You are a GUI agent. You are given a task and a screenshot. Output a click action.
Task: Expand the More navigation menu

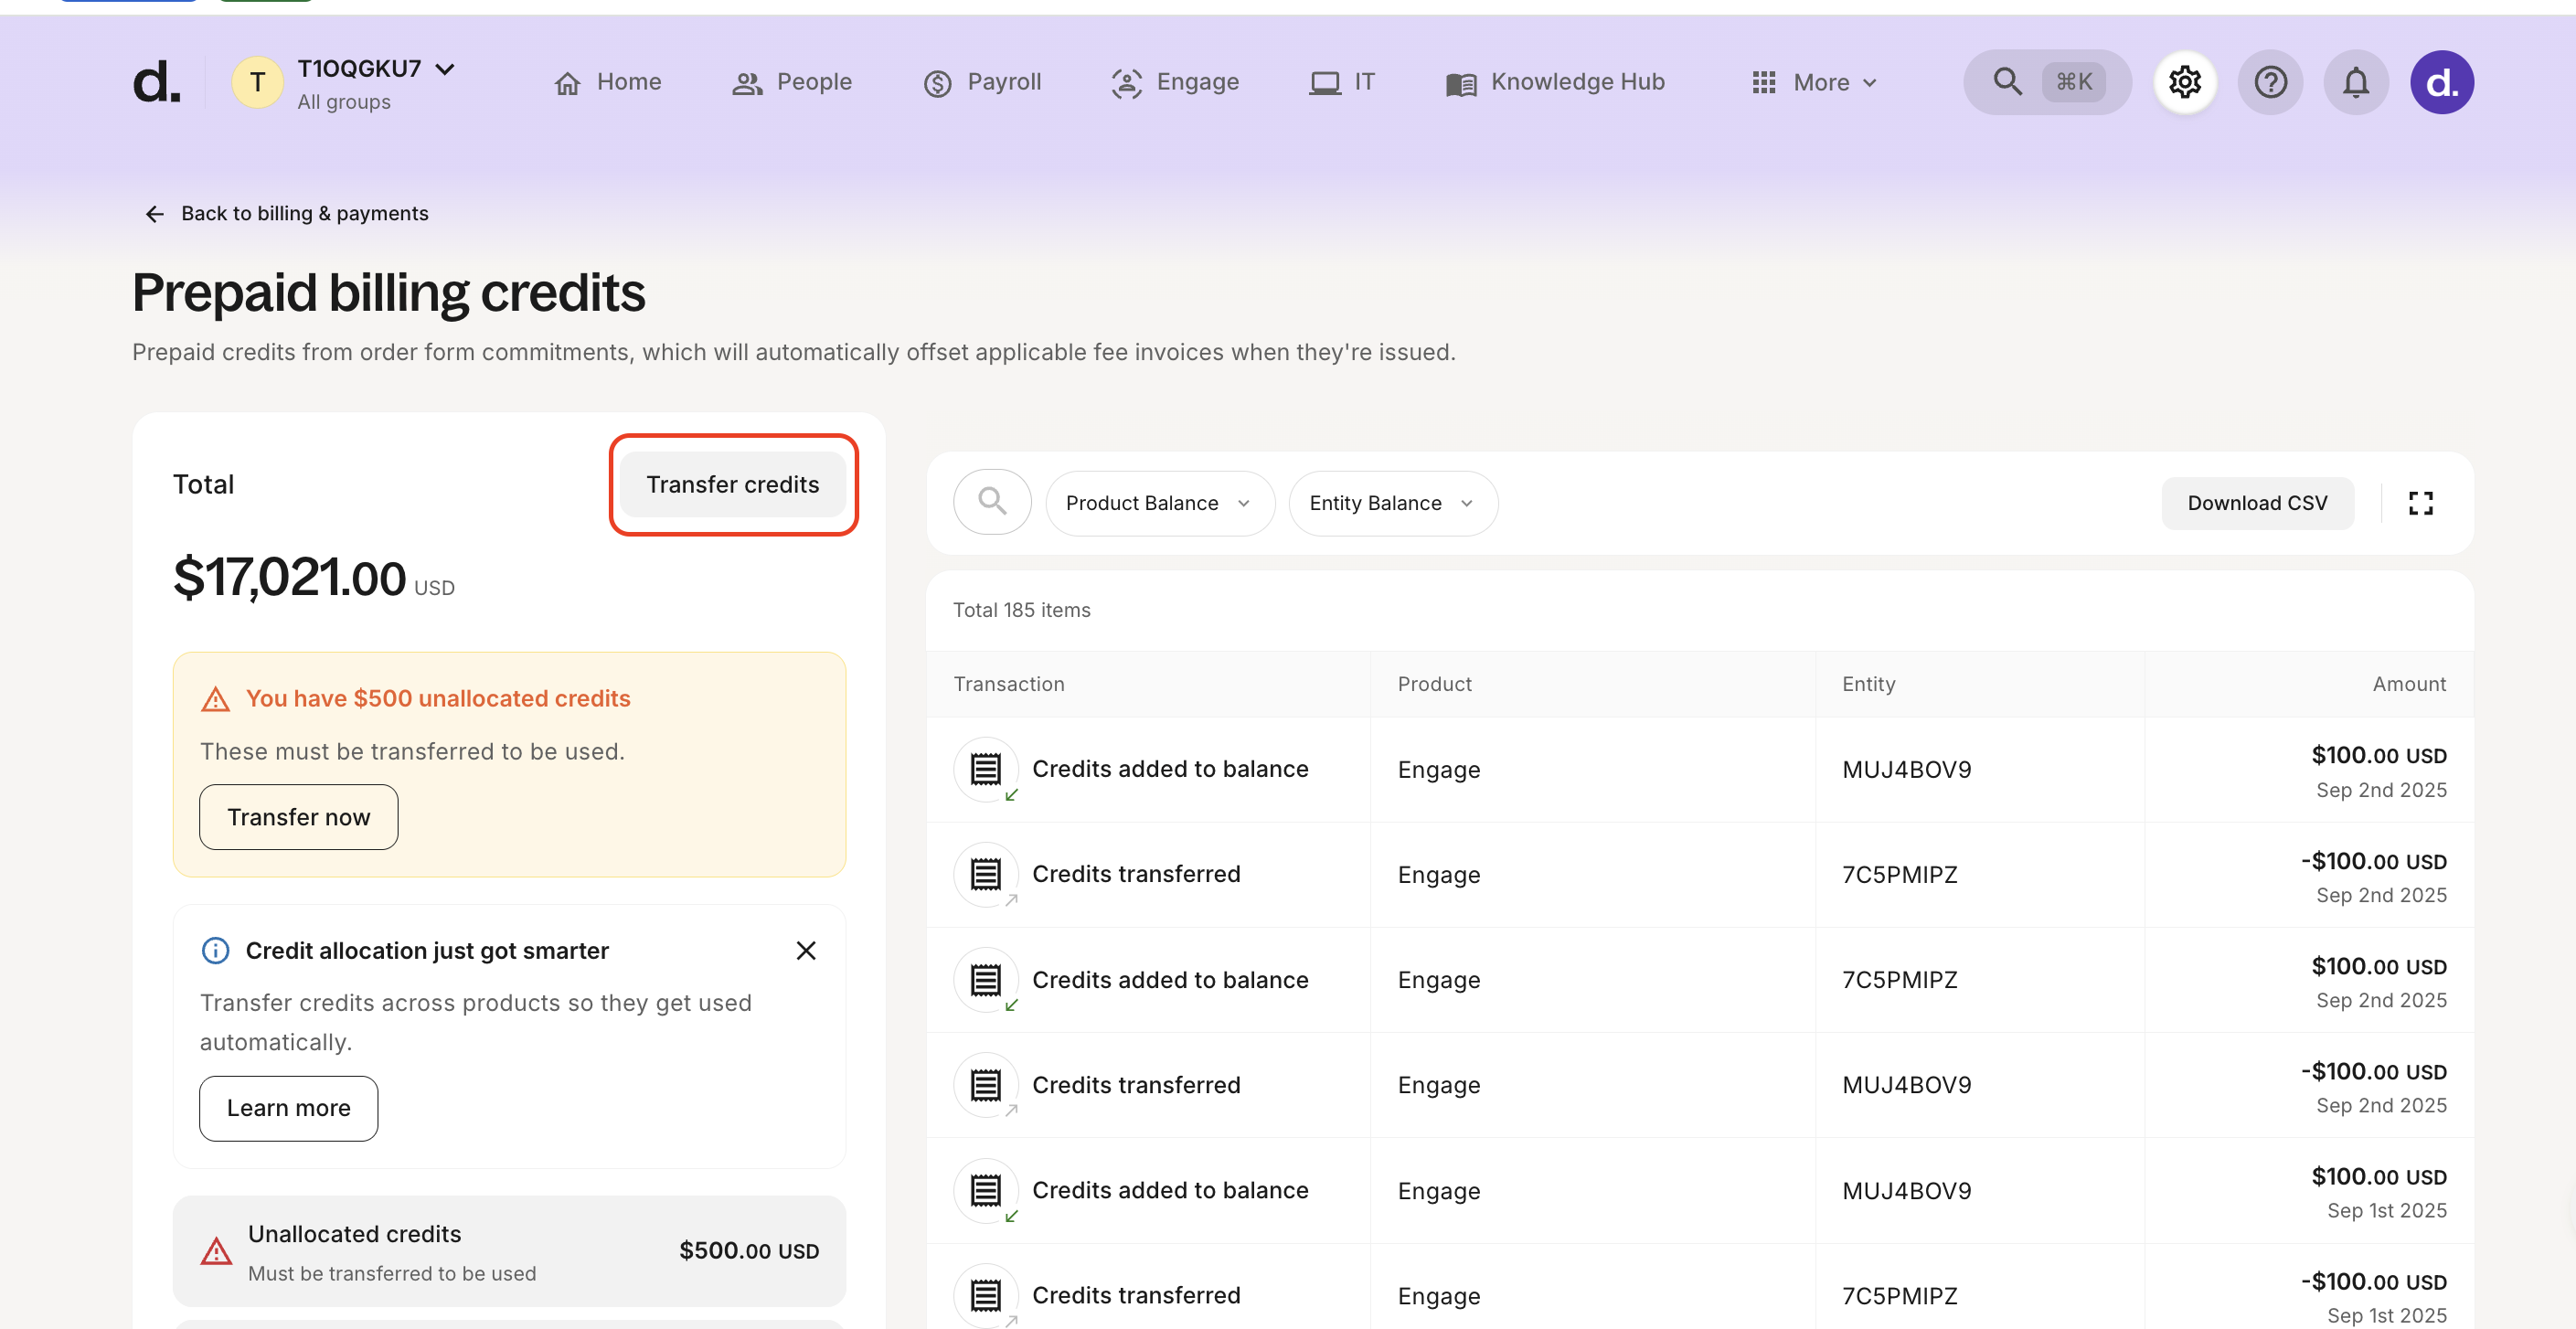(1814, 83)
